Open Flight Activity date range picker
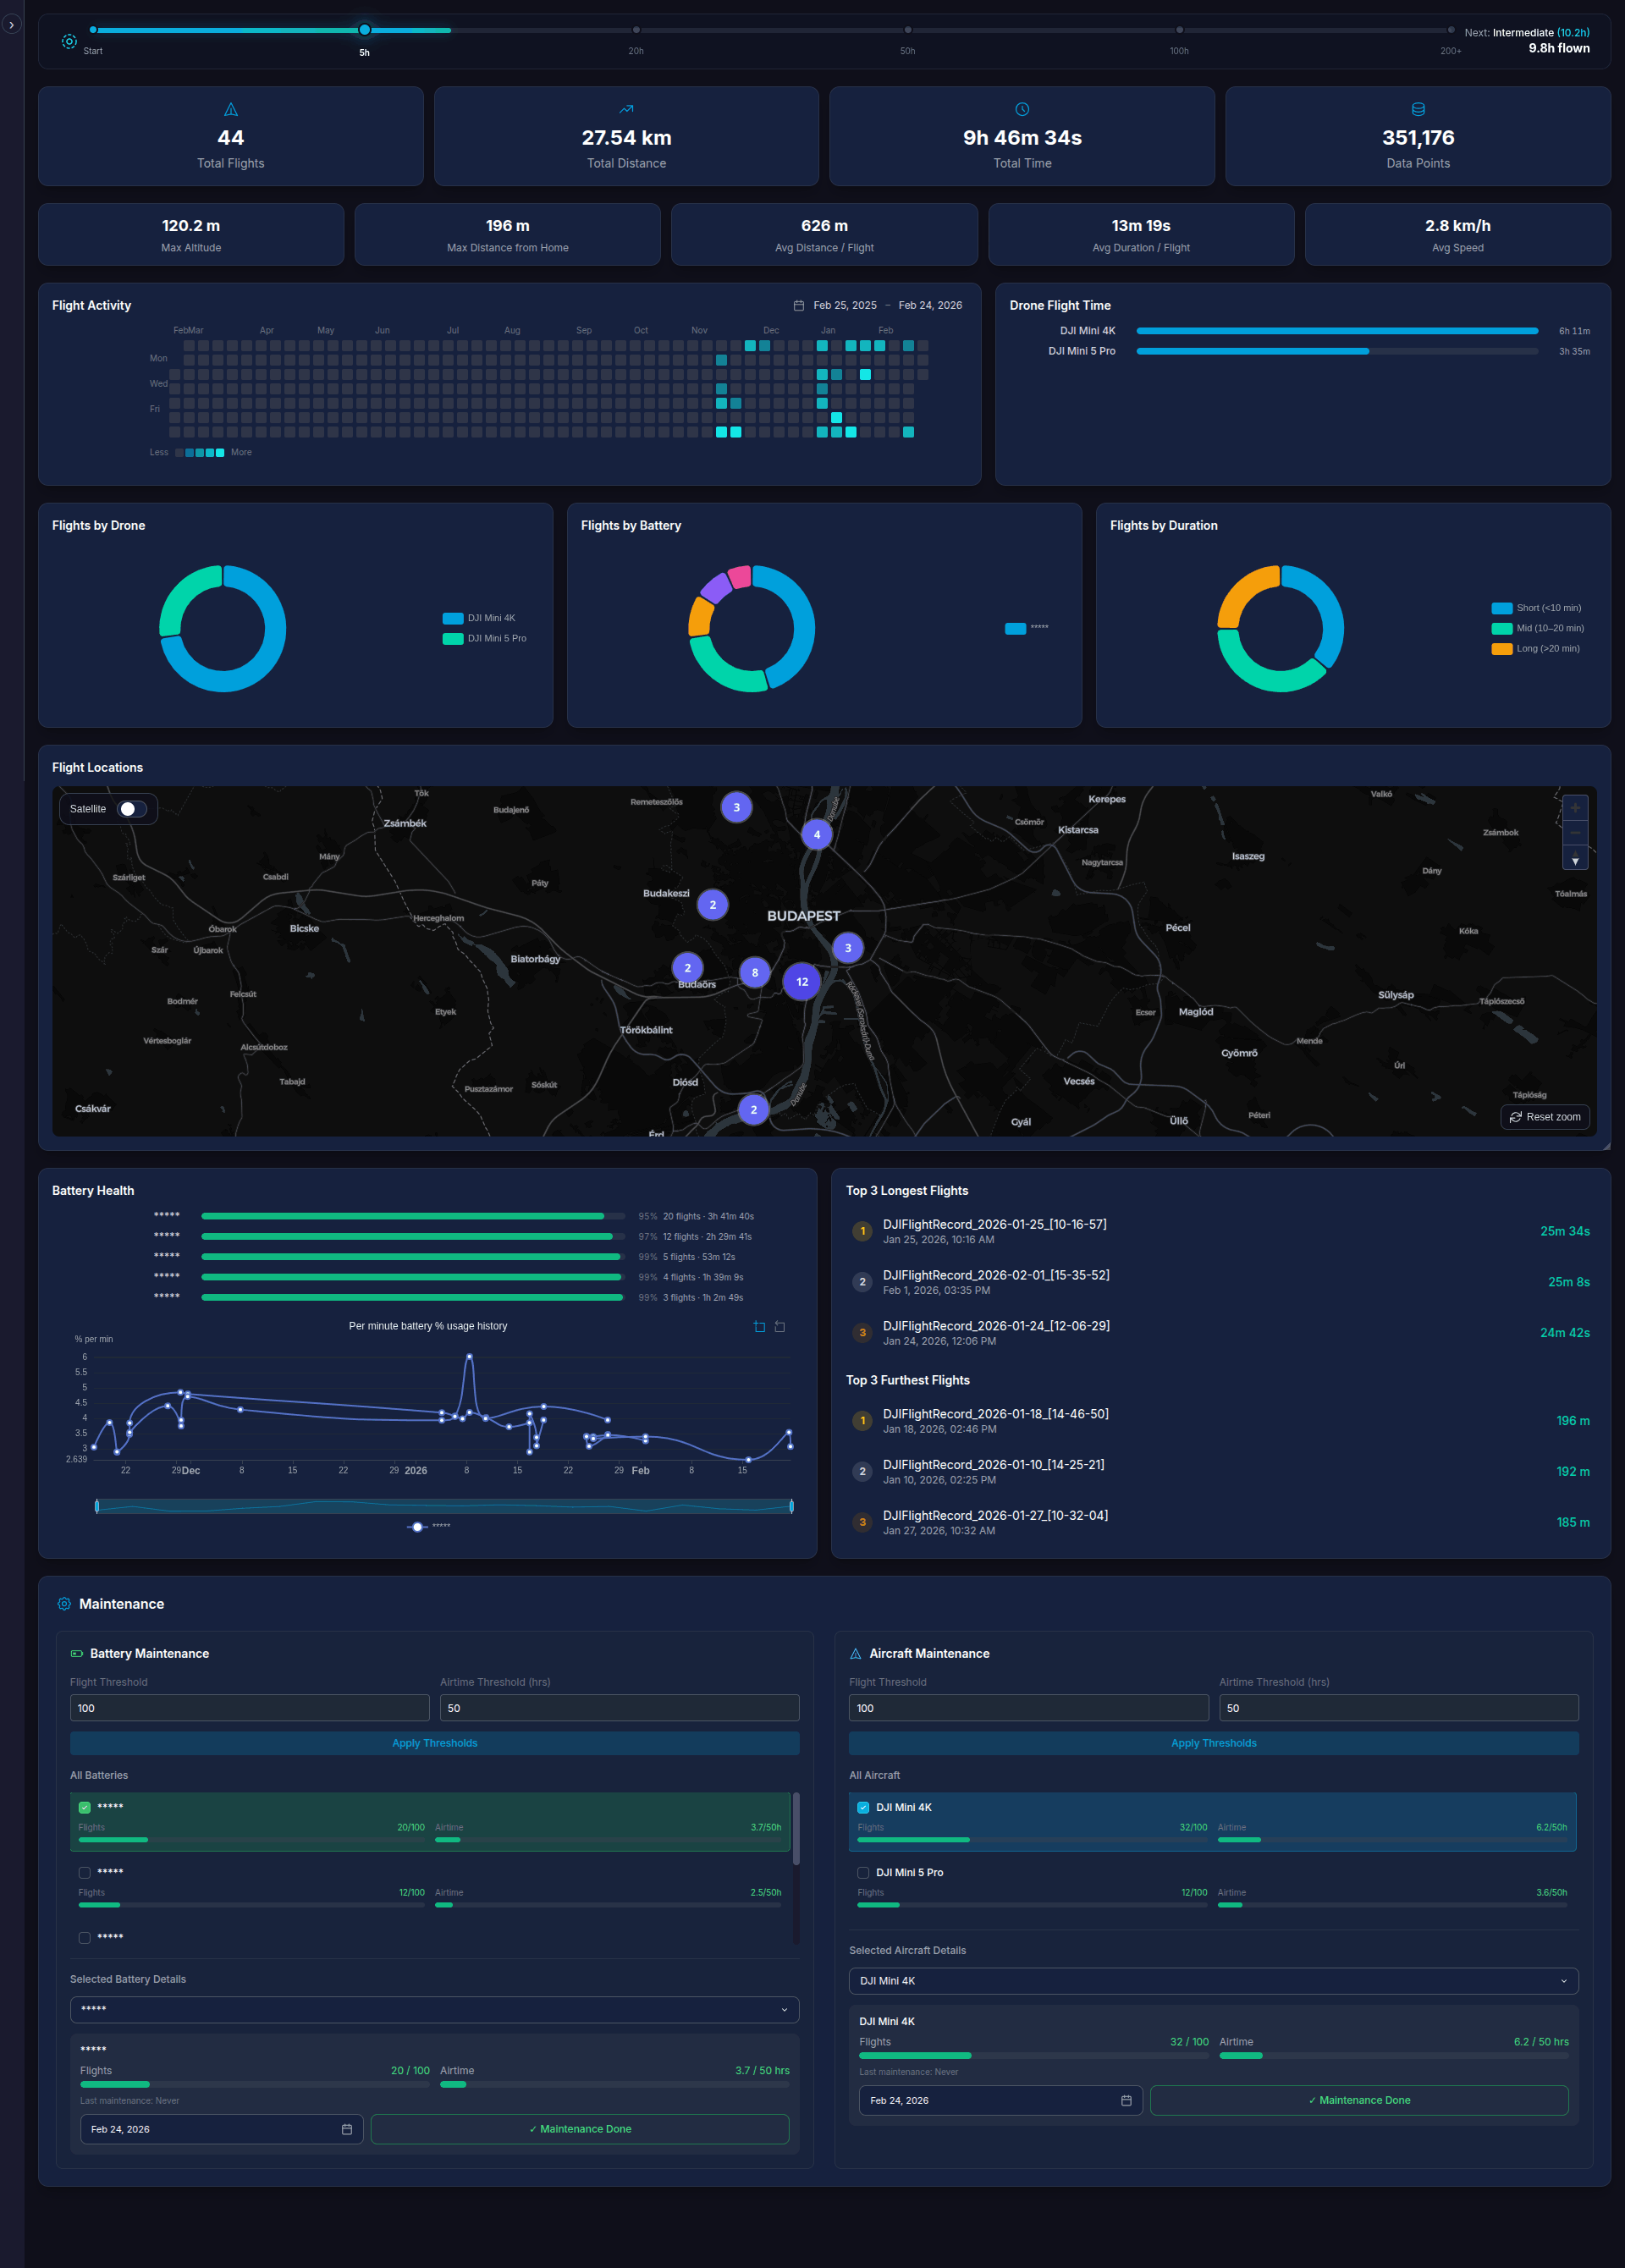Image resolution: width=1625 pixels, height=2268 pixels. point(877,305)
